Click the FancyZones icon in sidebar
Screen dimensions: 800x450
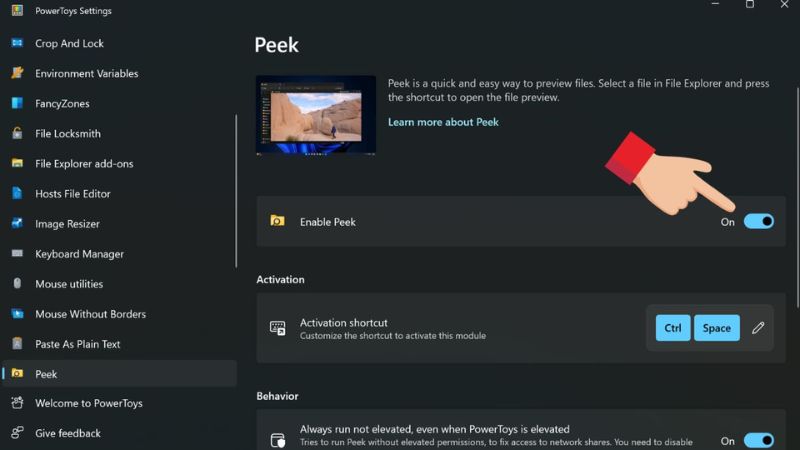(x=17, y=103)
